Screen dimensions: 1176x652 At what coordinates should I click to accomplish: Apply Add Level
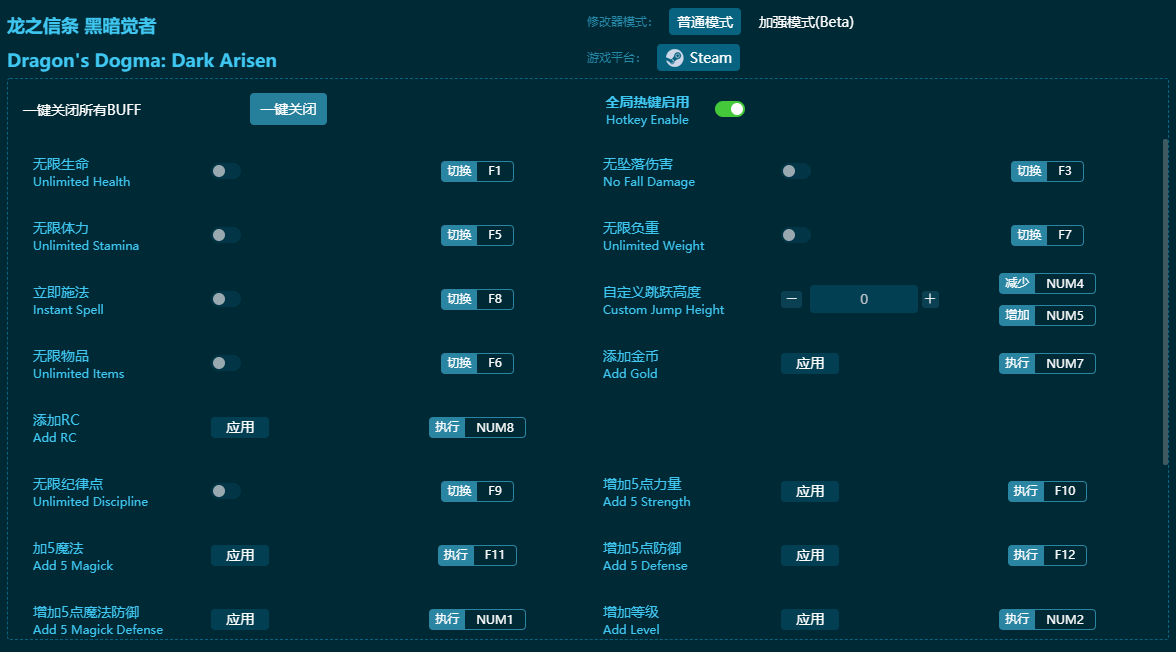tap(810, 620)
